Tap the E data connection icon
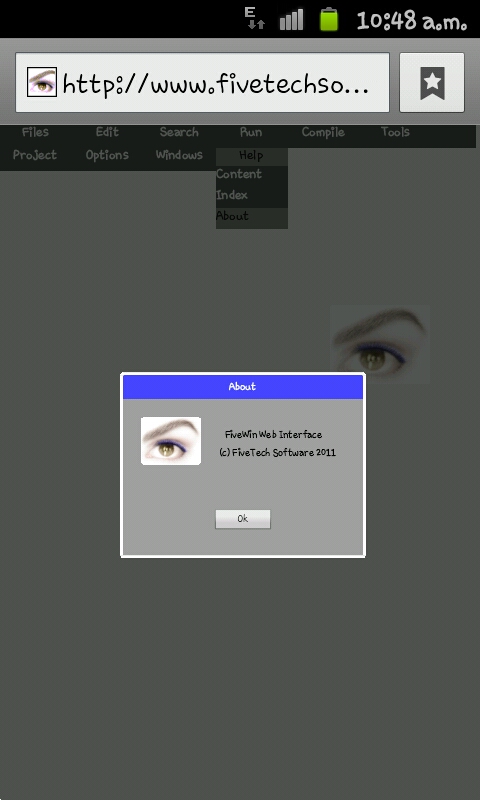The image size is (480, 800). [x=255, y=18]
